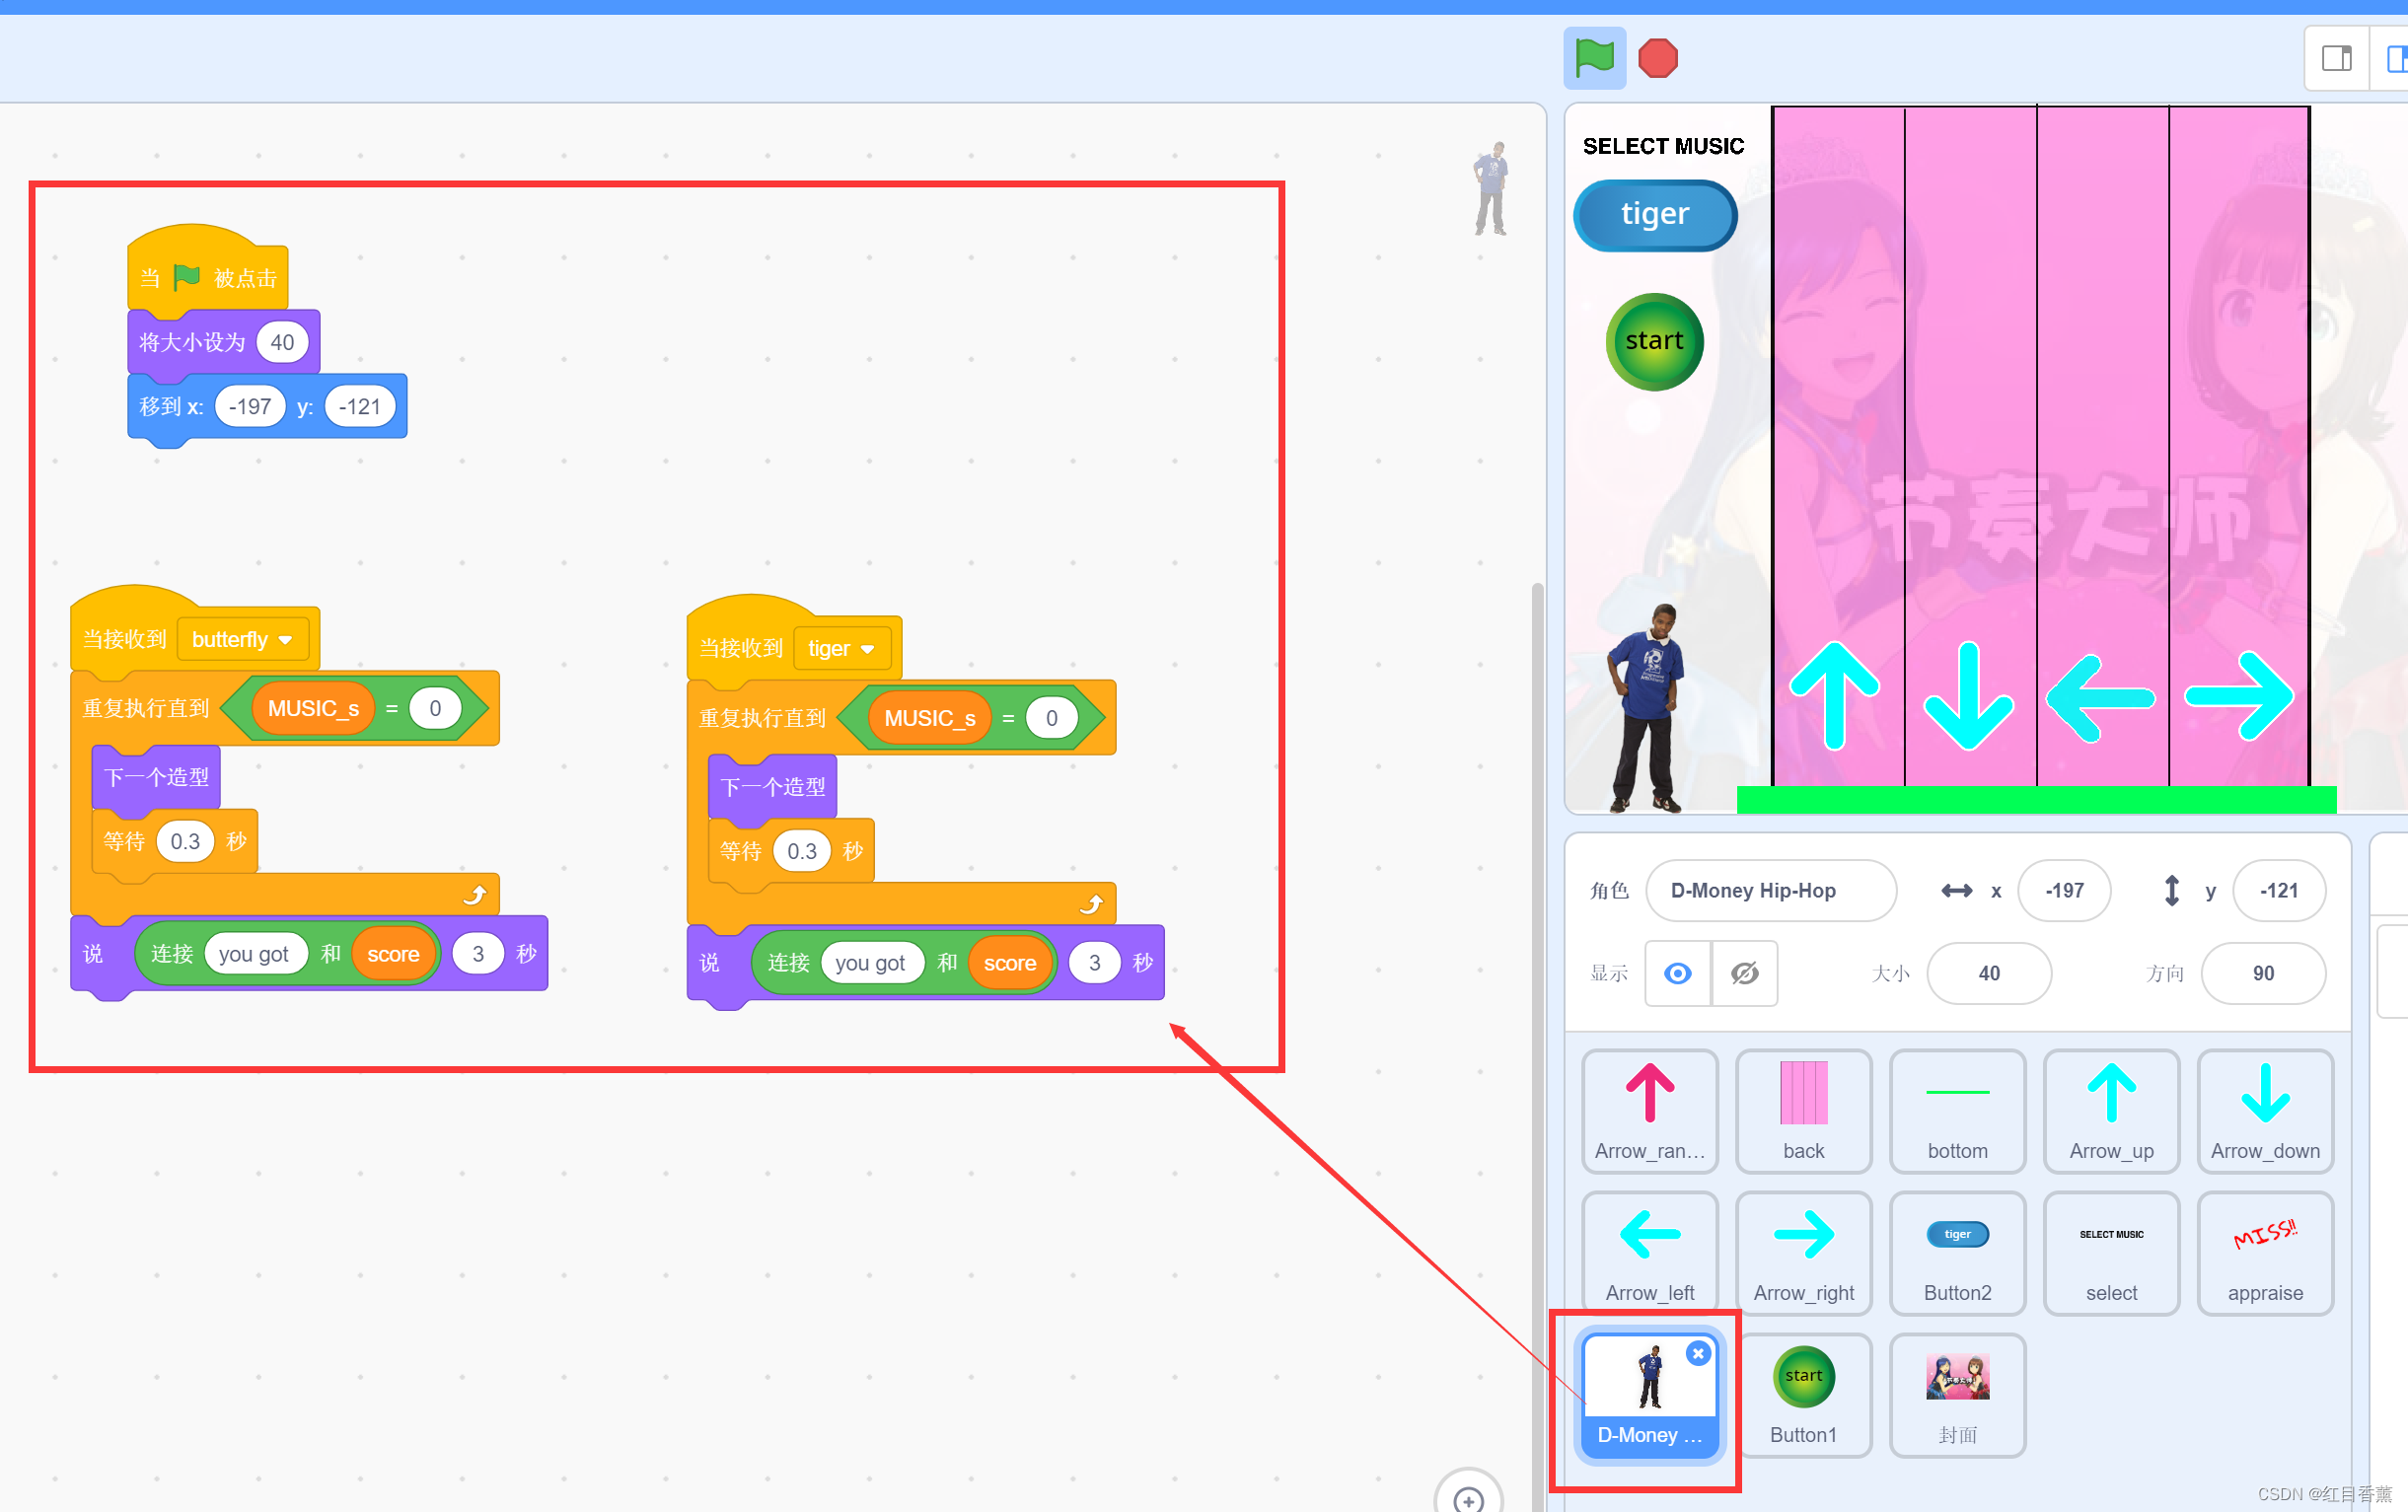Select the Arrow_left sprite
Image resolution: width=2408 pixels, height=1512 pixels.
(1649, 1252)
